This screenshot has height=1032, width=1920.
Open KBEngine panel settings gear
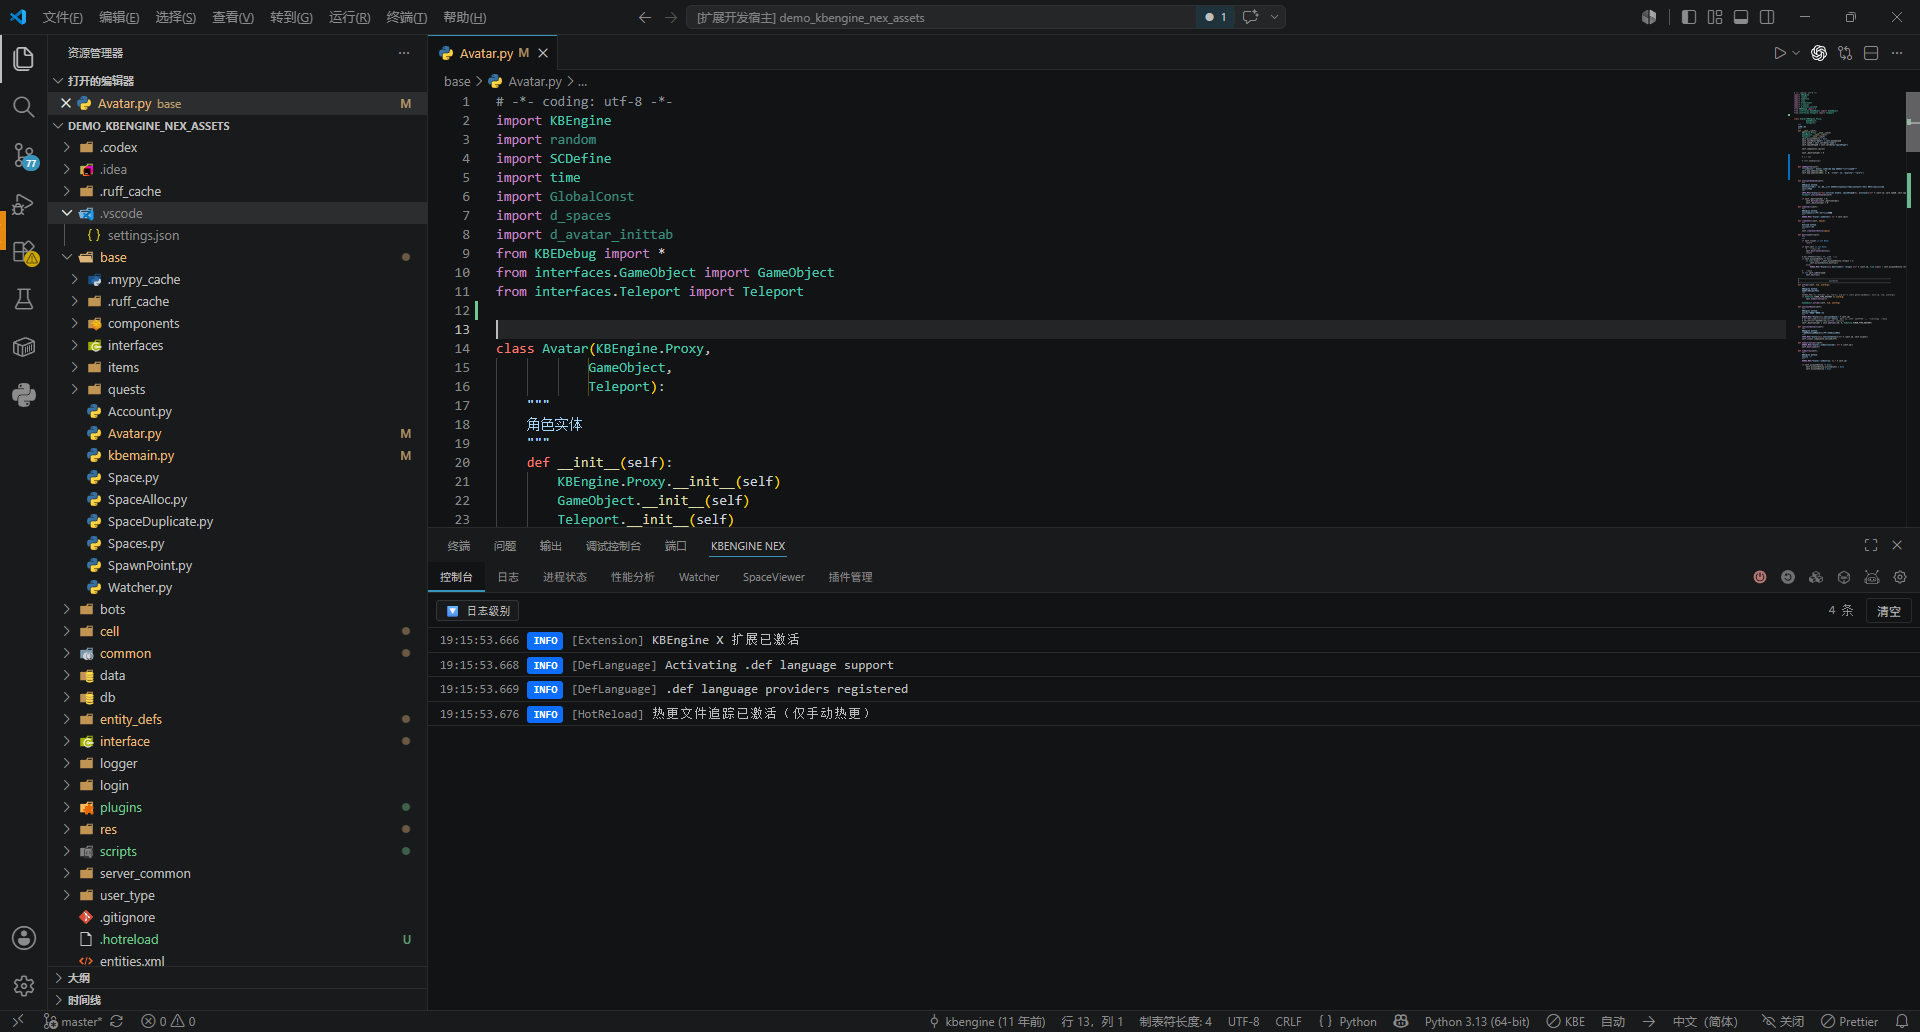click(x=1900, y=577)
